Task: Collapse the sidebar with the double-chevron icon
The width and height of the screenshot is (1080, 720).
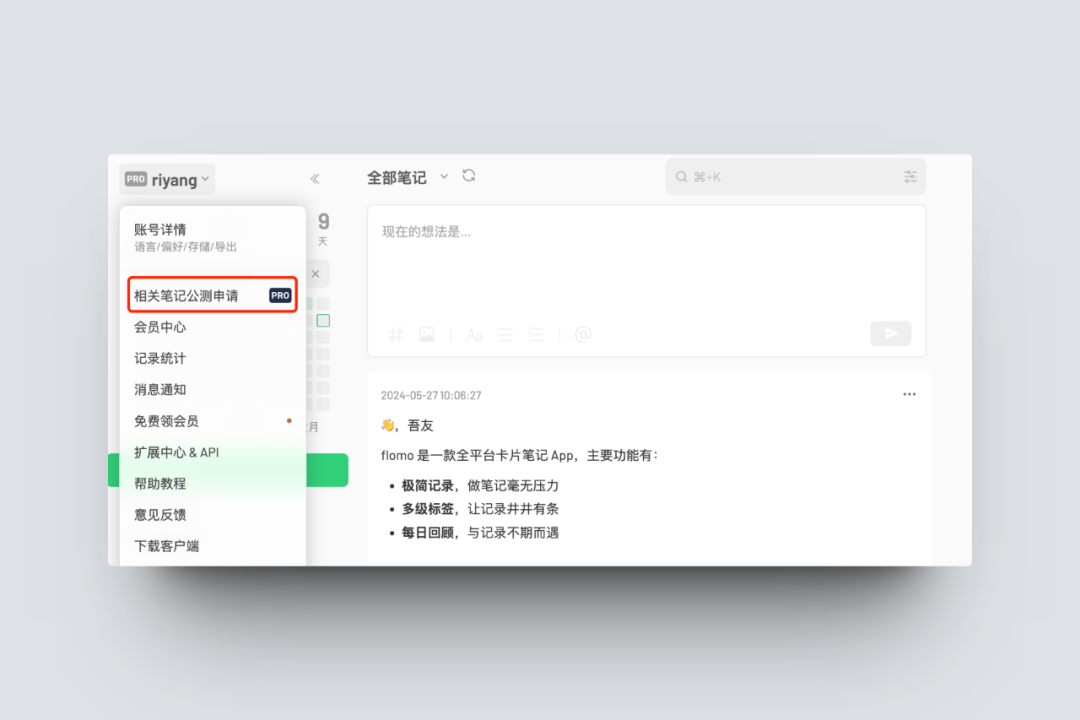Action: pyautogui.click(x=315, y=179)
